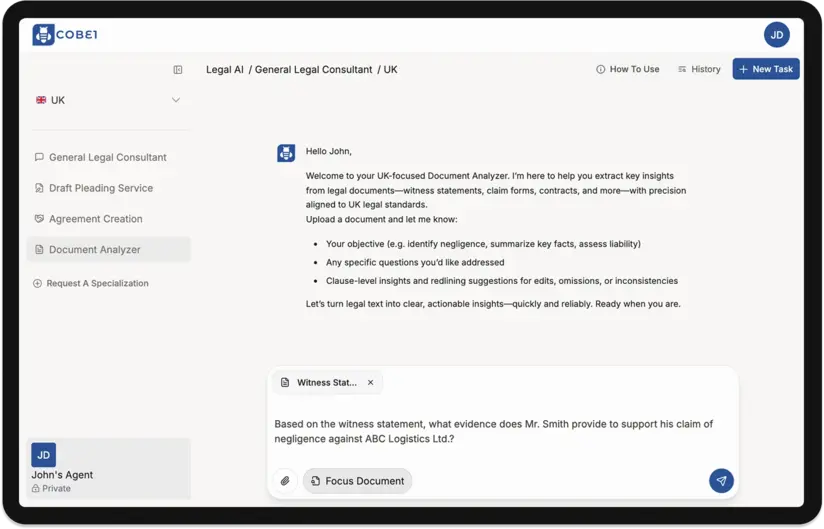
Task: Collapse the sidebar panel icon
Action: pos(178,70)
